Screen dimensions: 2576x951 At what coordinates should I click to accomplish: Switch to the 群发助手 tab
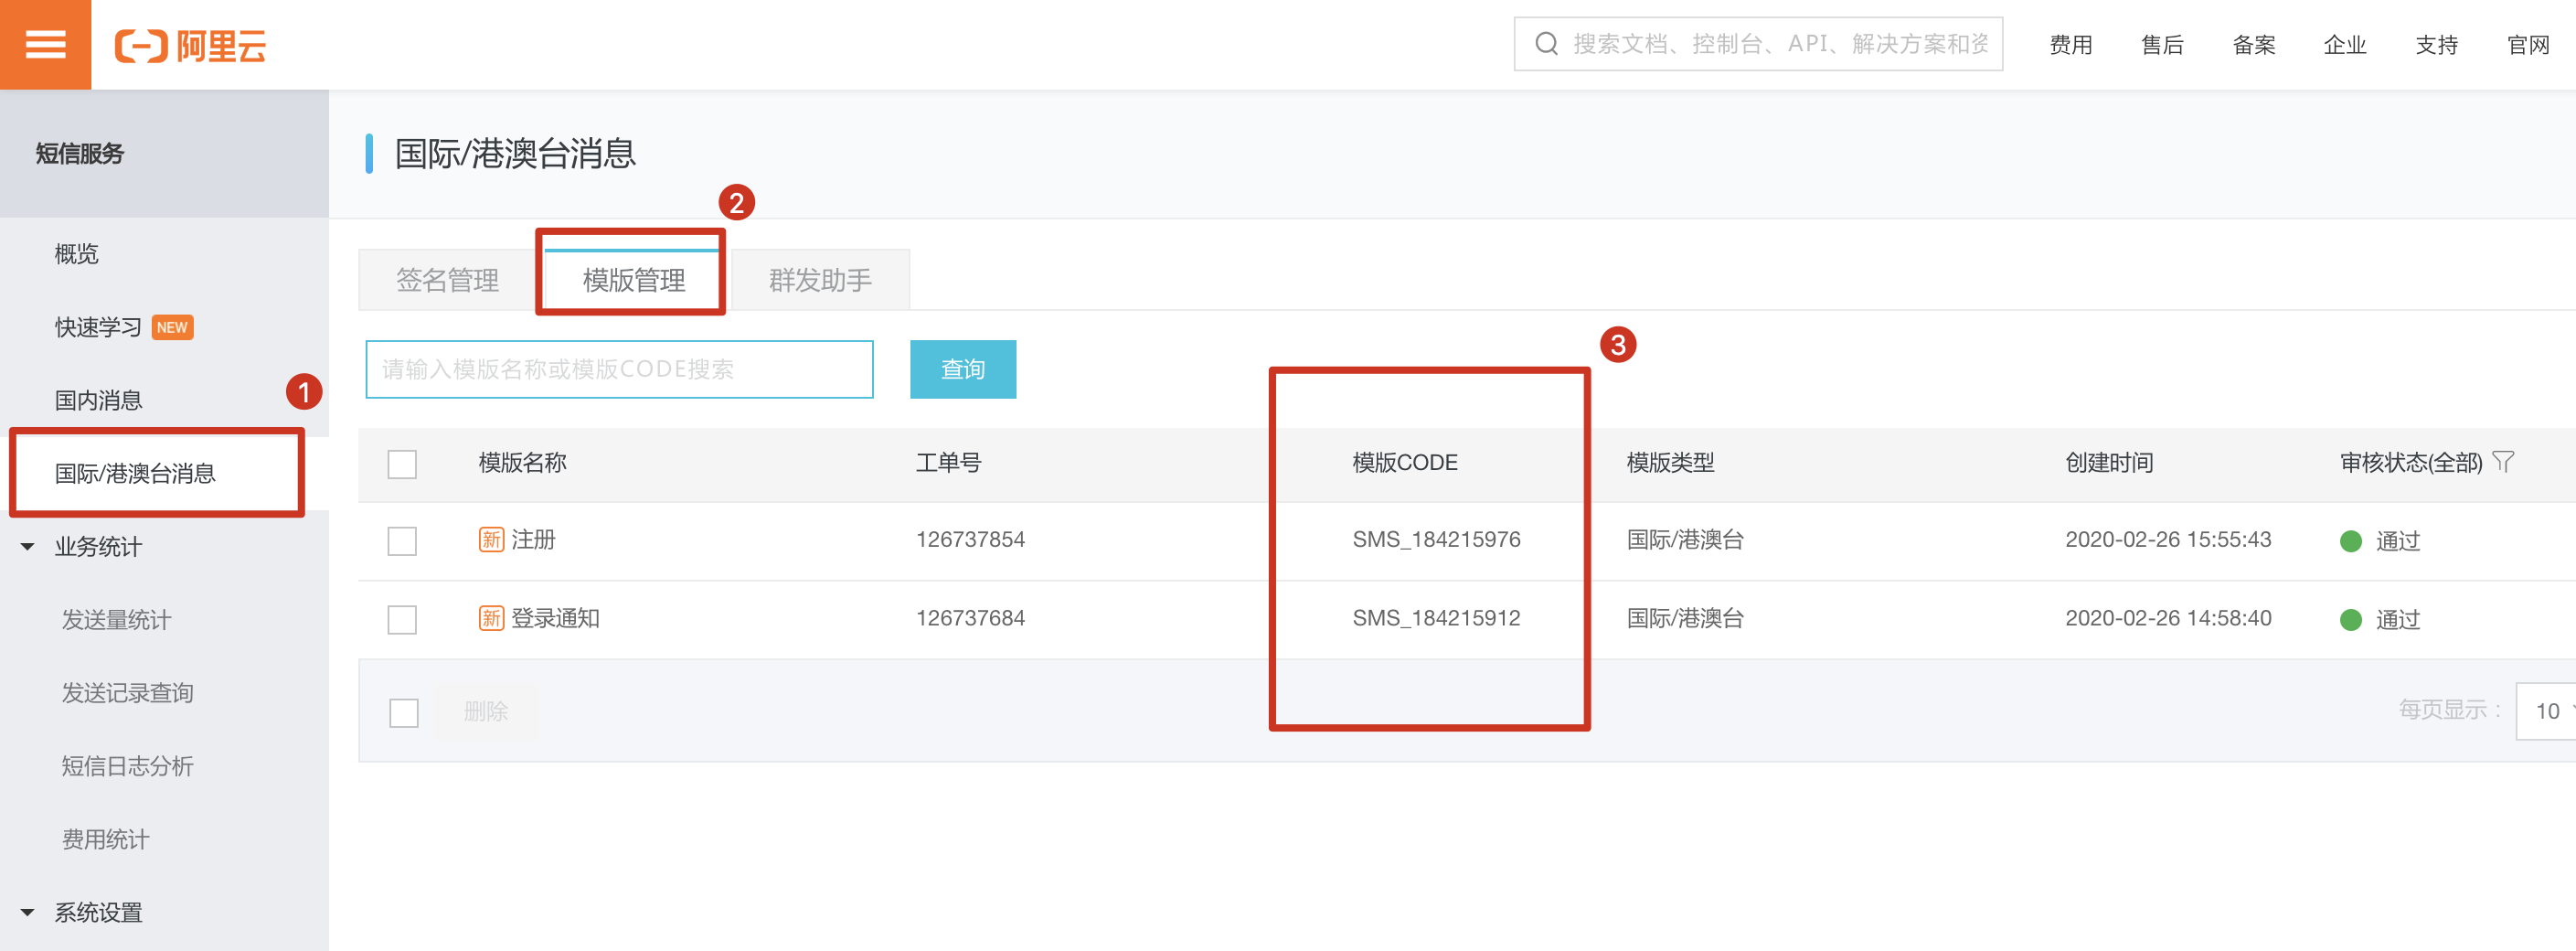point(820,281)
